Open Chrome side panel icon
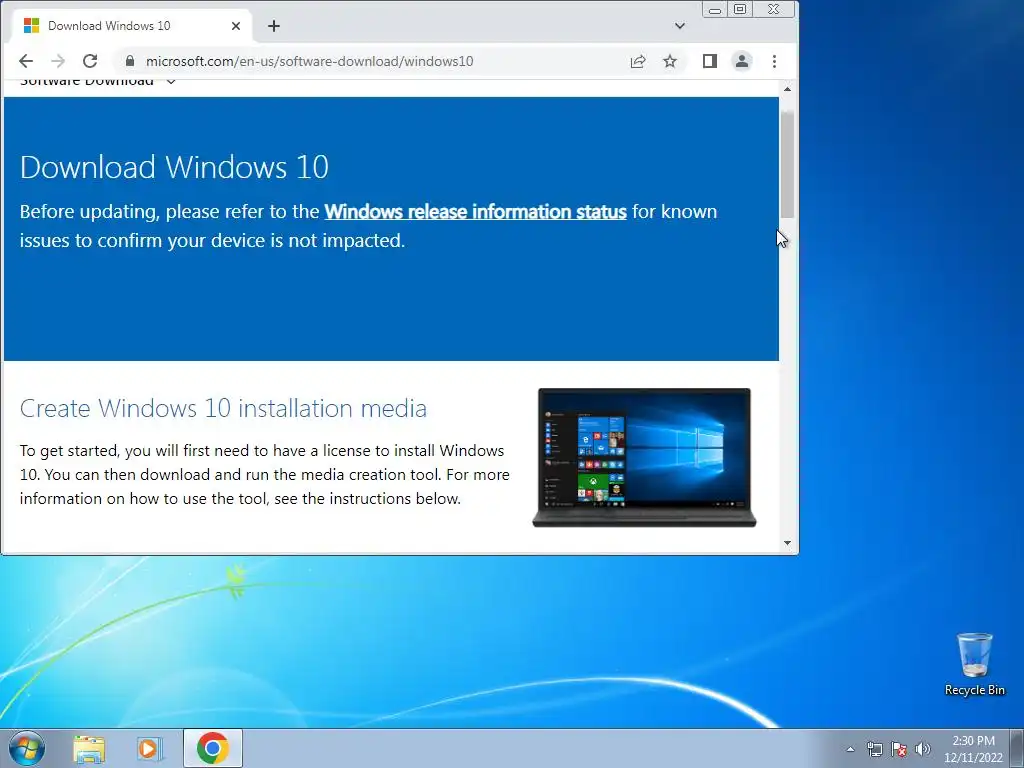 (710, 61)
